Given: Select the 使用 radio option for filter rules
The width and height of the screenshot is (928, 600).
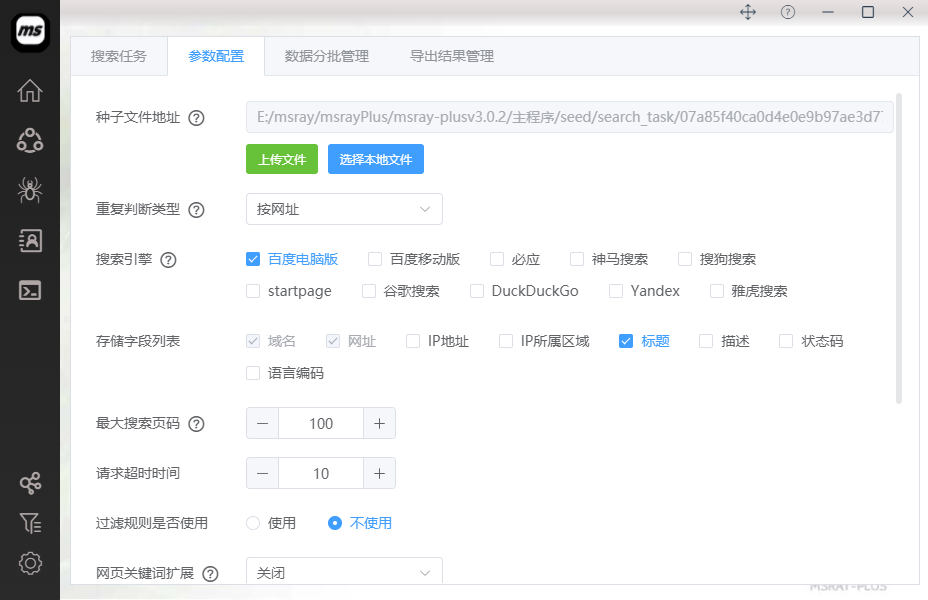Looking at the screenshot, I should (253, 523).
